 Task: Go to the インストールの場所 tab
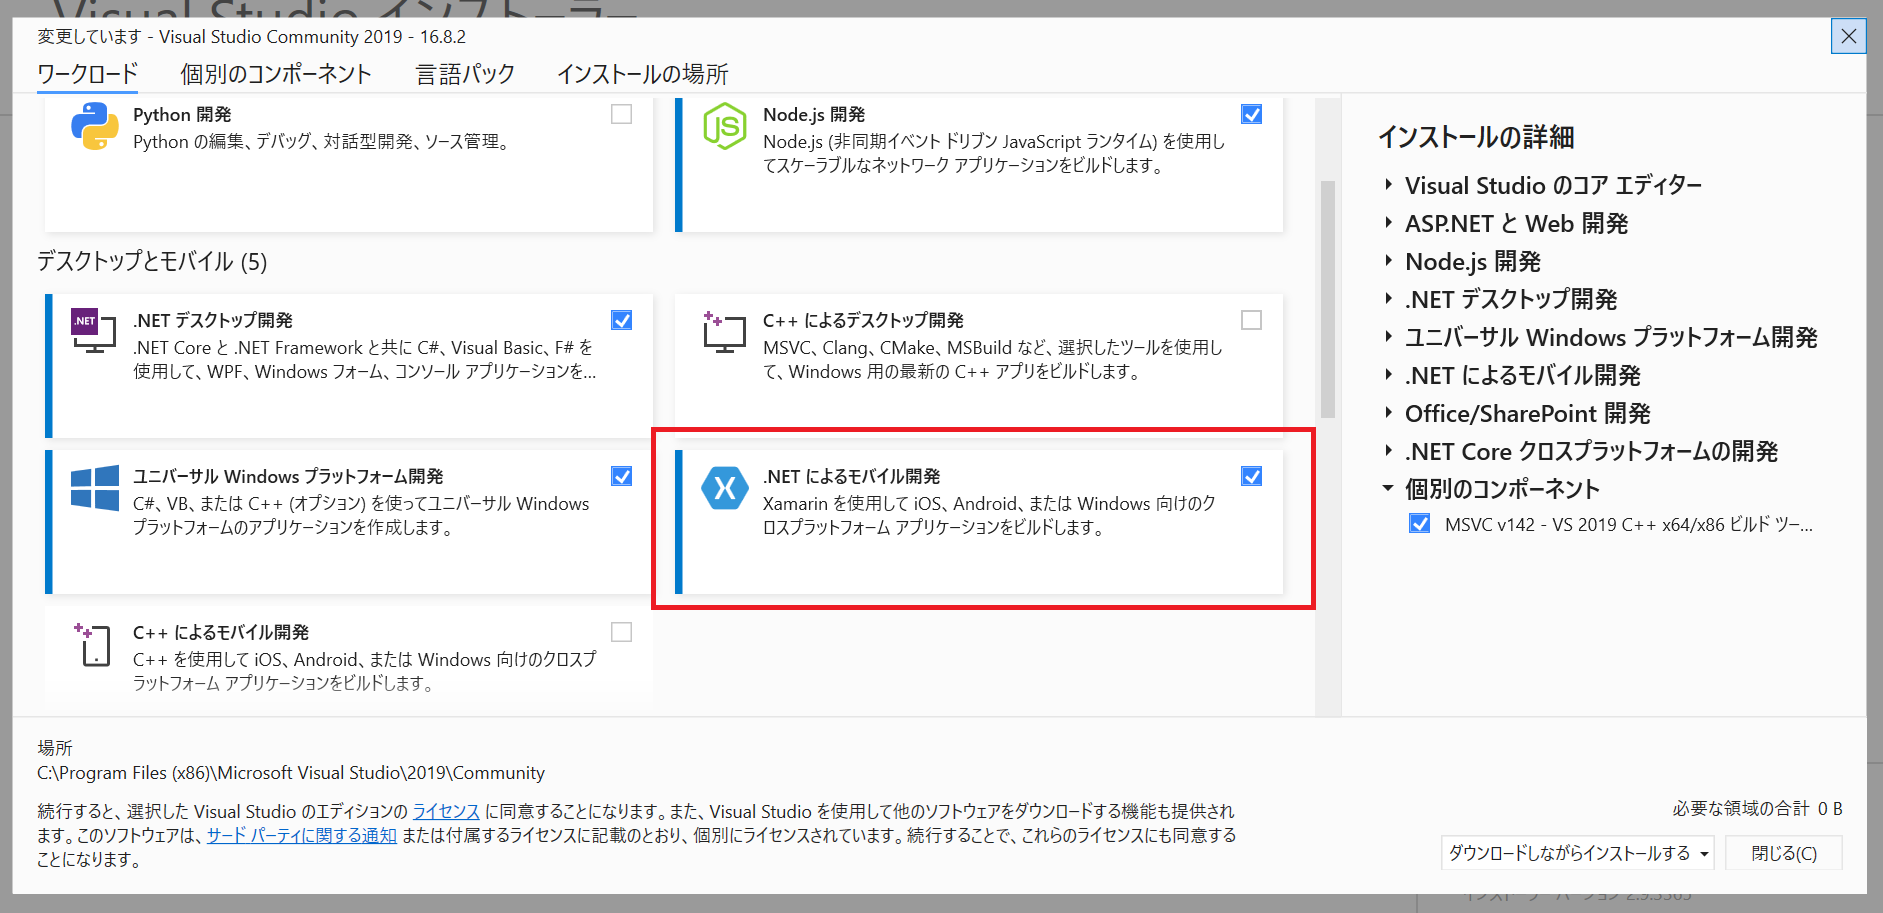[643, 74]
